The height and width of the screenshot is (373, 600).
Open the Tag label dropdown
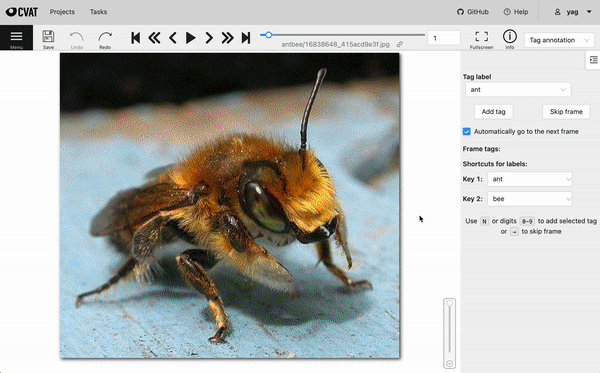pos(518,90)
